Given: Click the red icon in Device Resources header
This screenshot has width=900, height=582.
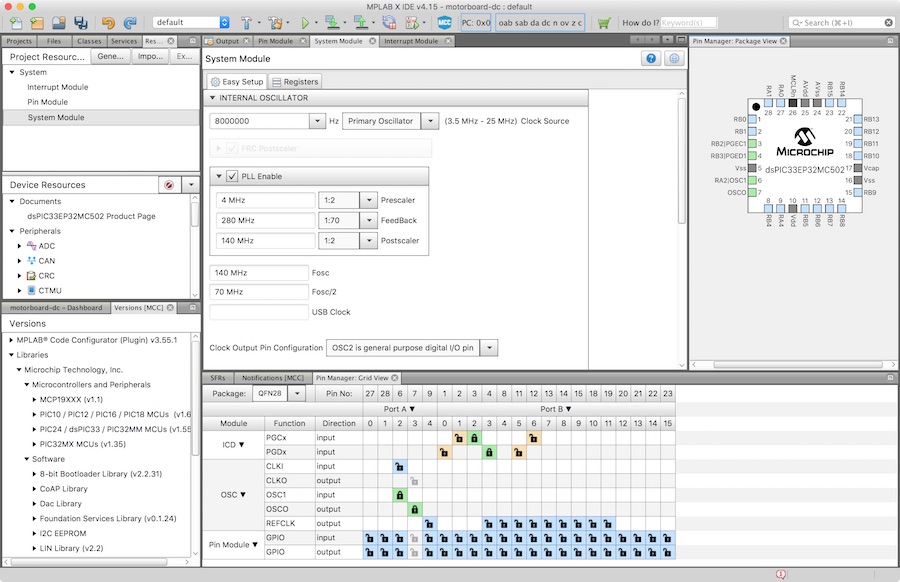Looking at the screenshot, I should pos(169,185).
